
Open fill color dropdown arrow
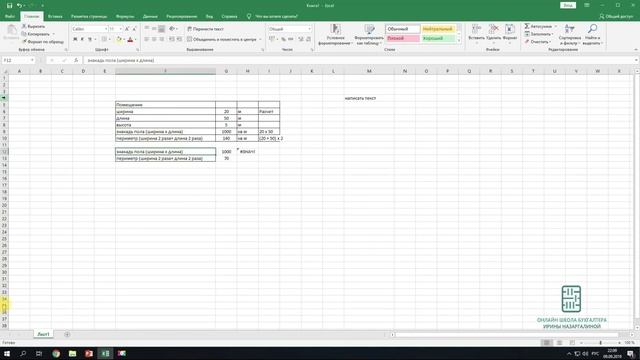tap(124, 39)
